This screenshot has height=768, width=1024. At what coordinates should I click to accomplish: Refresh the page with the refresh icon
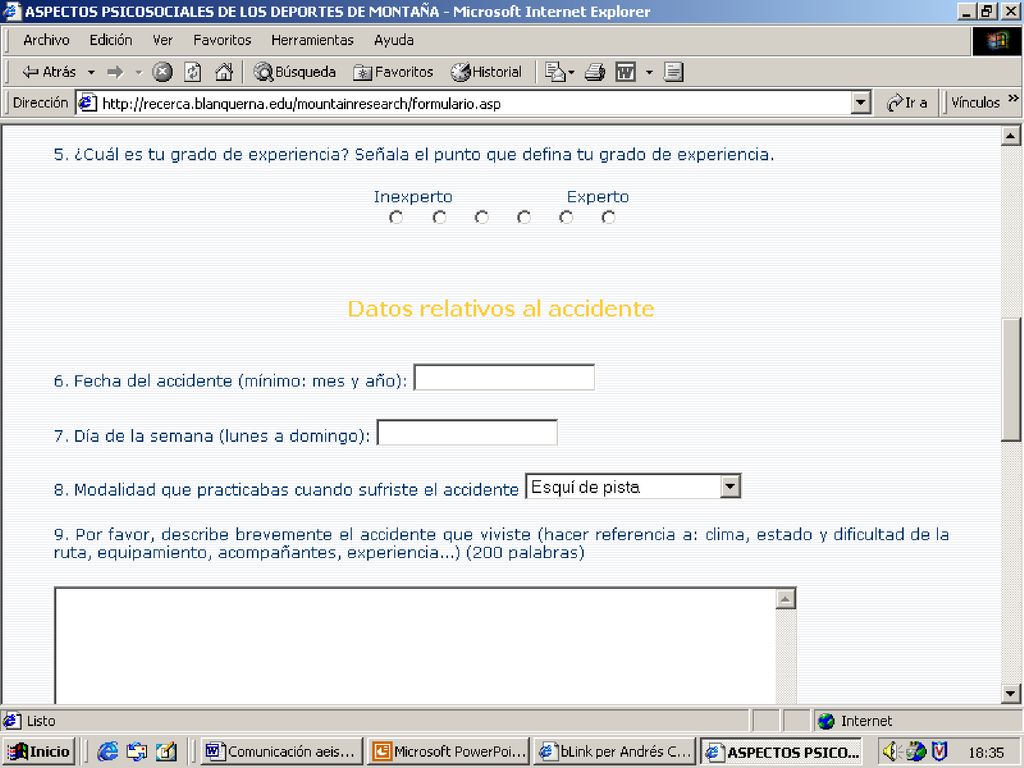(x=193, y=72)
